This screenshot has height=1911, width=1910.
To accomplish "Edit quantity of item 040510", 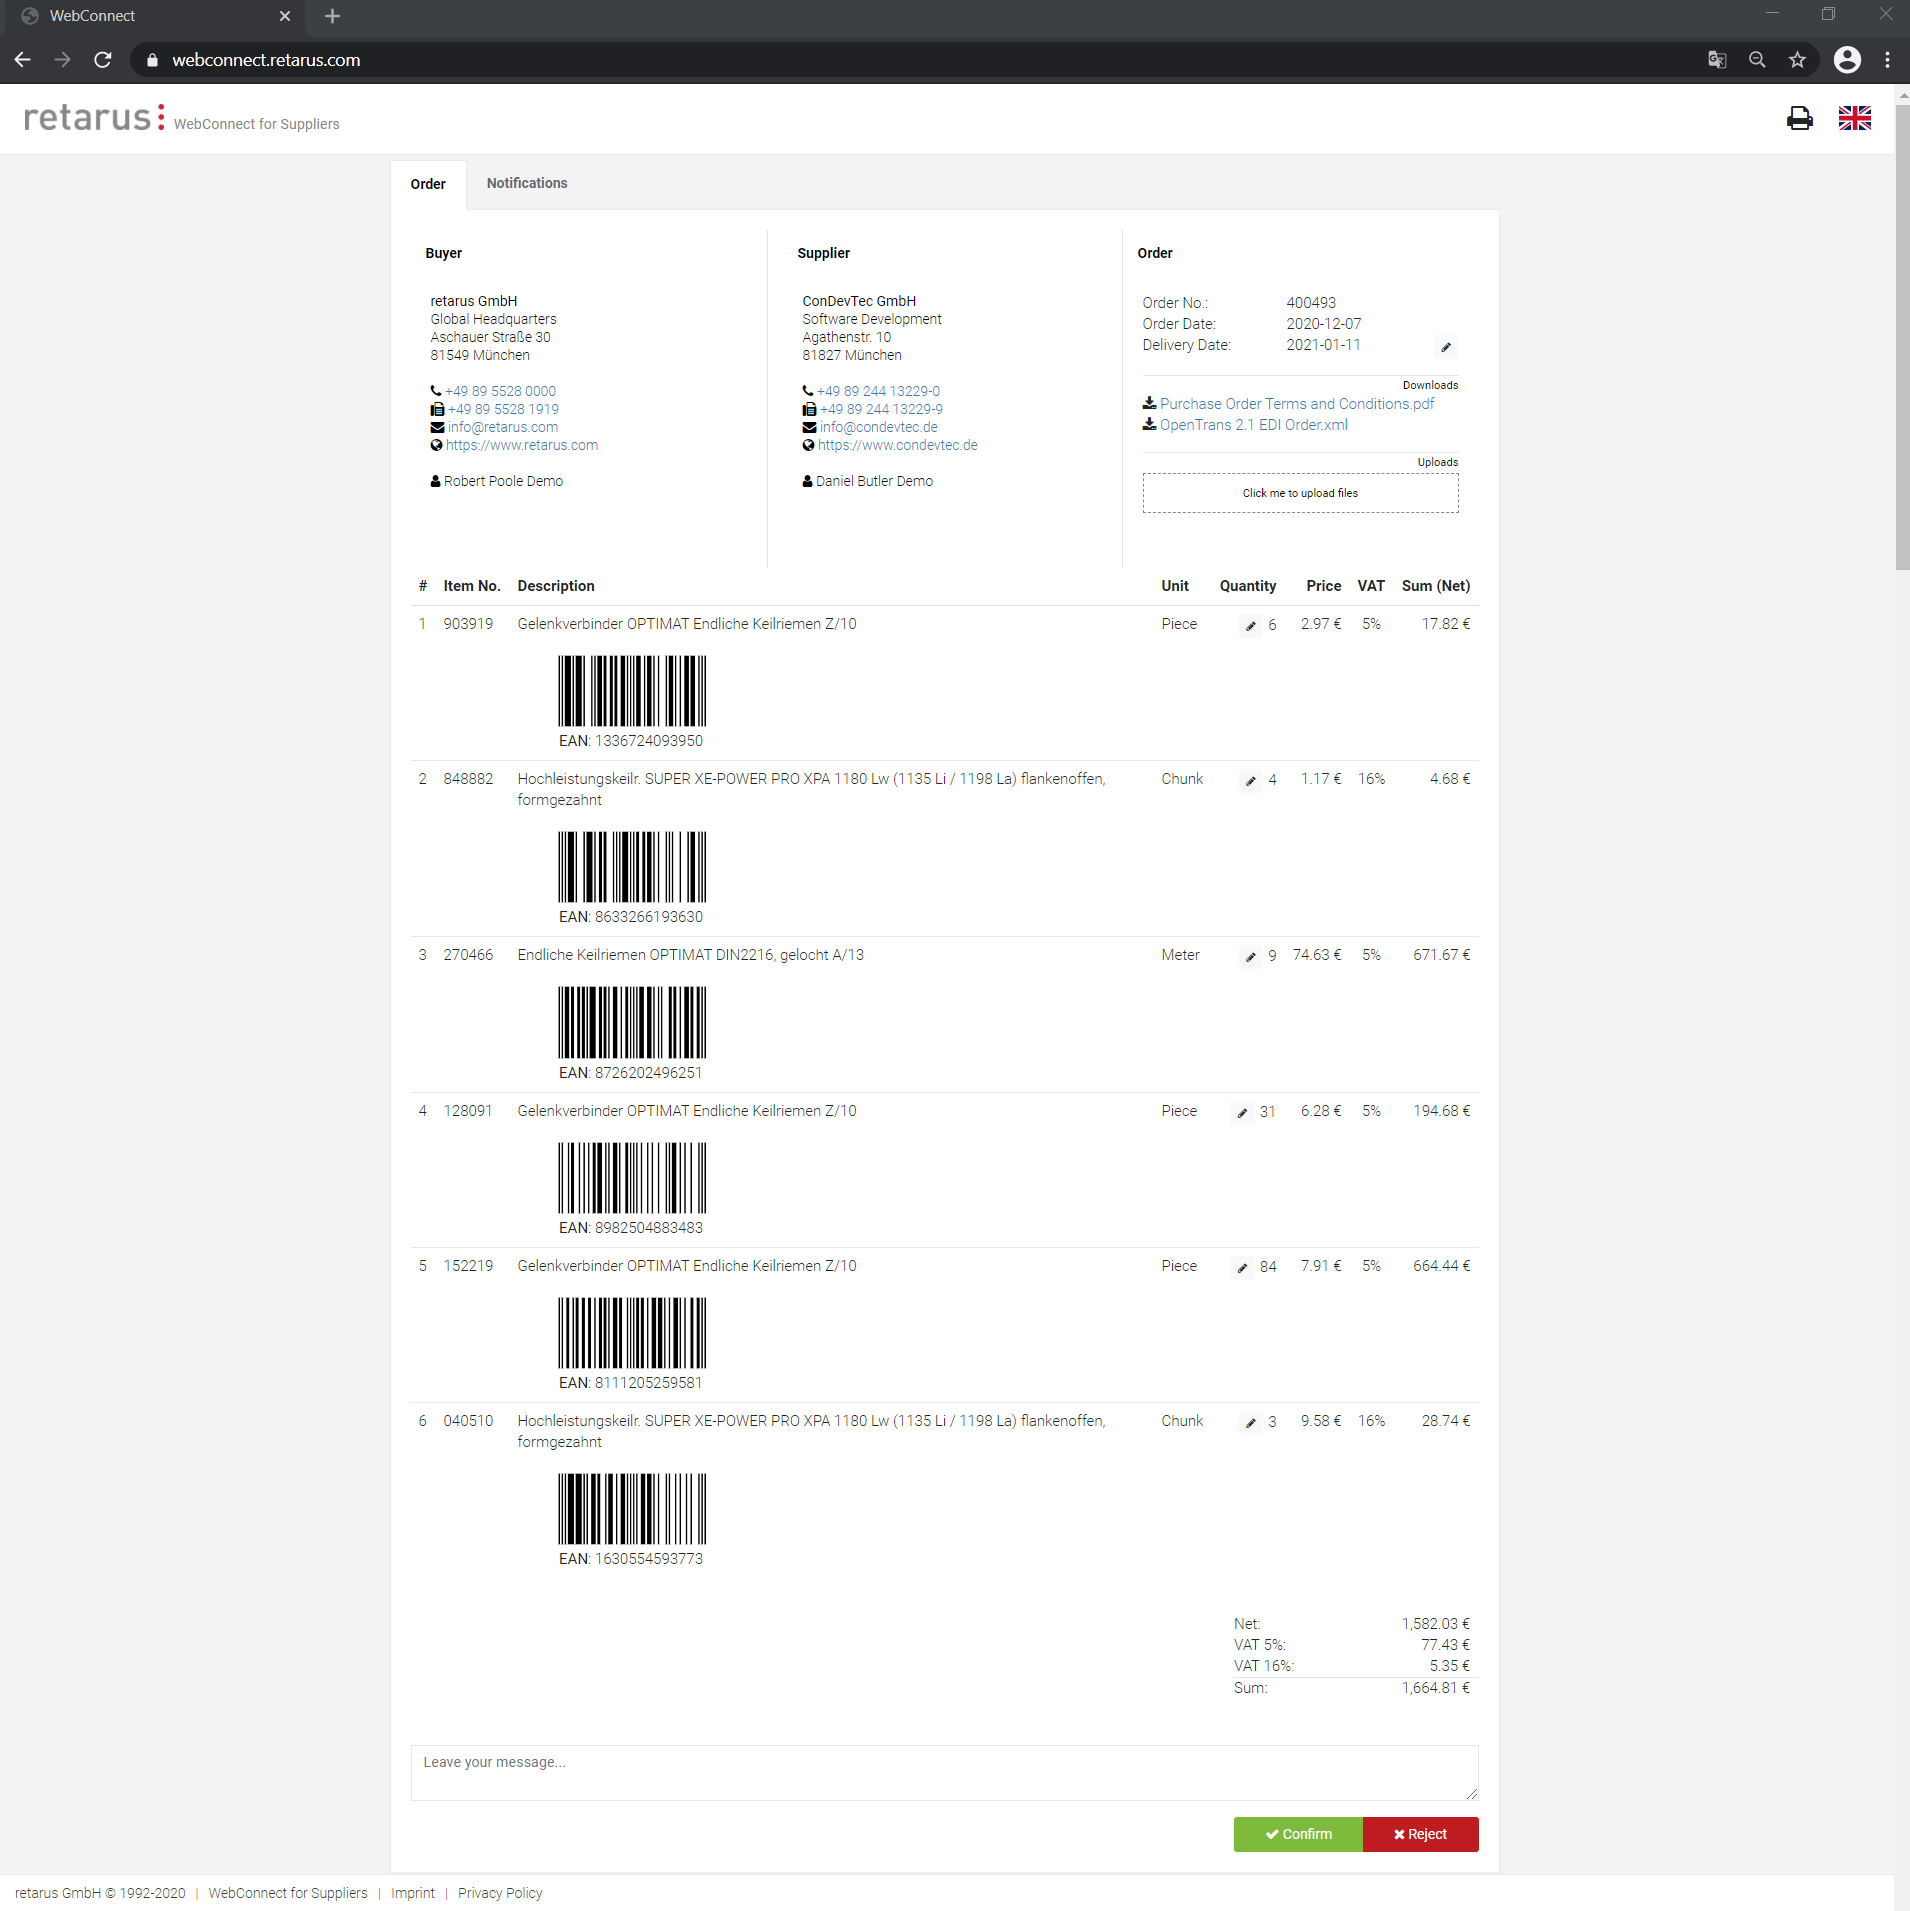I will (1250, 1422).
